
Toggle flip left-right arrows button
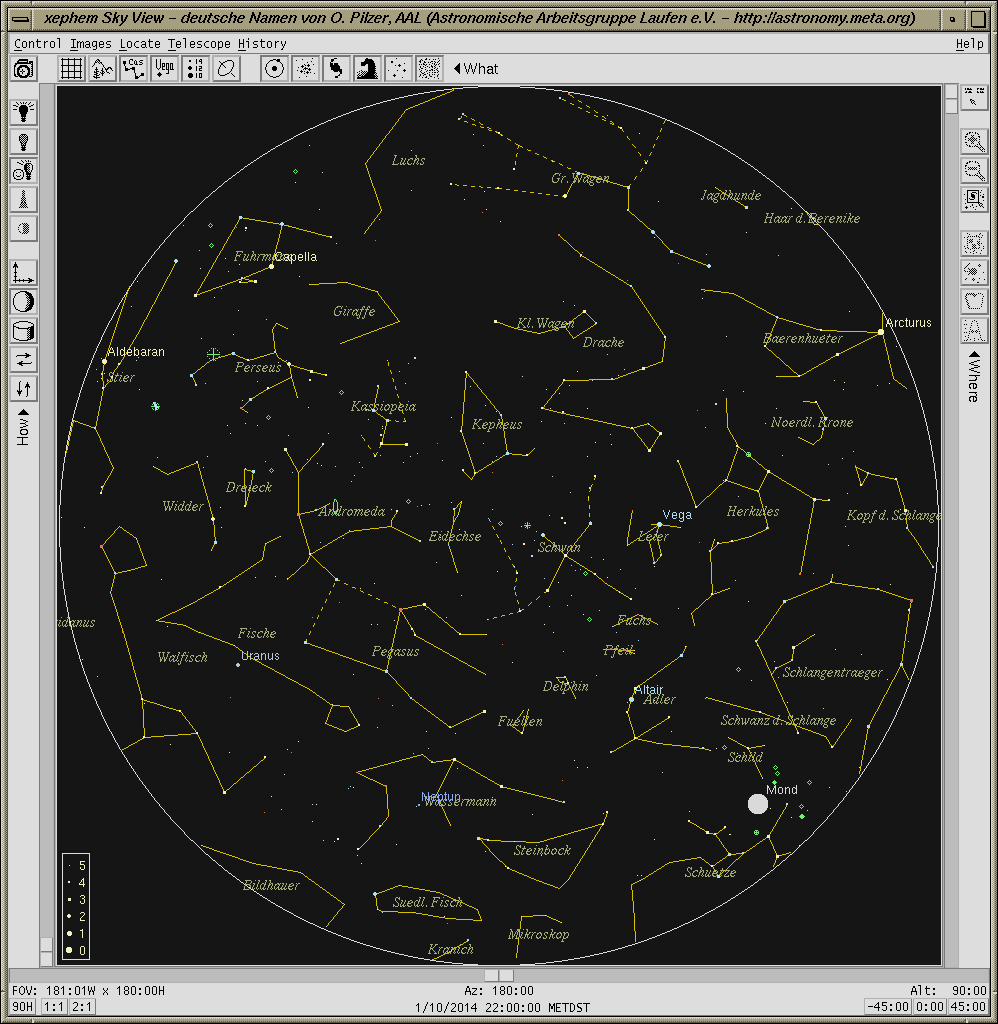point(24,360)
